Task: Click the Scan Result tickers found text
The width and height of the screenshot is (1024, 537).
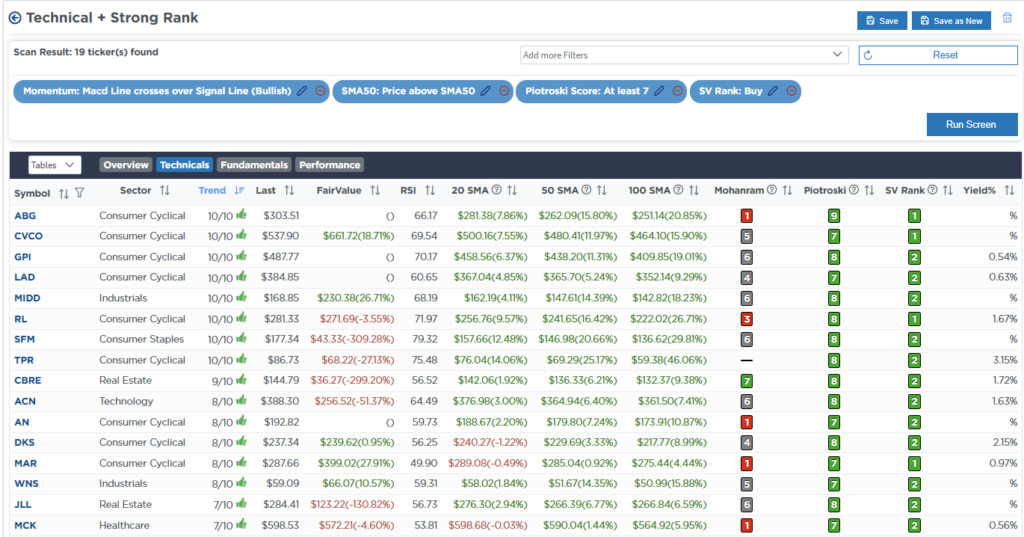Action: [86, 52]
